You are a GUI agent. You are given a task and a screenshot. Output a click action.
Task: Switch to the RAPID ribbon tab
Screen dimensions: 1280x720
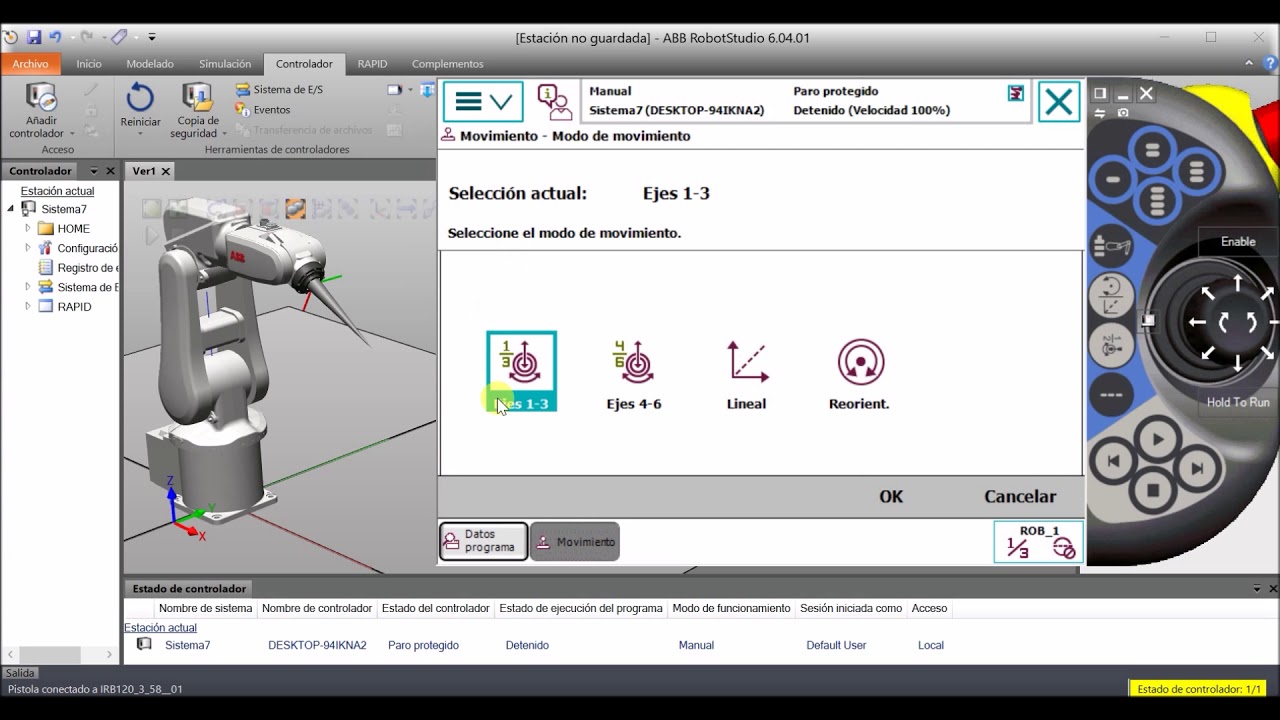click(372, 64)
